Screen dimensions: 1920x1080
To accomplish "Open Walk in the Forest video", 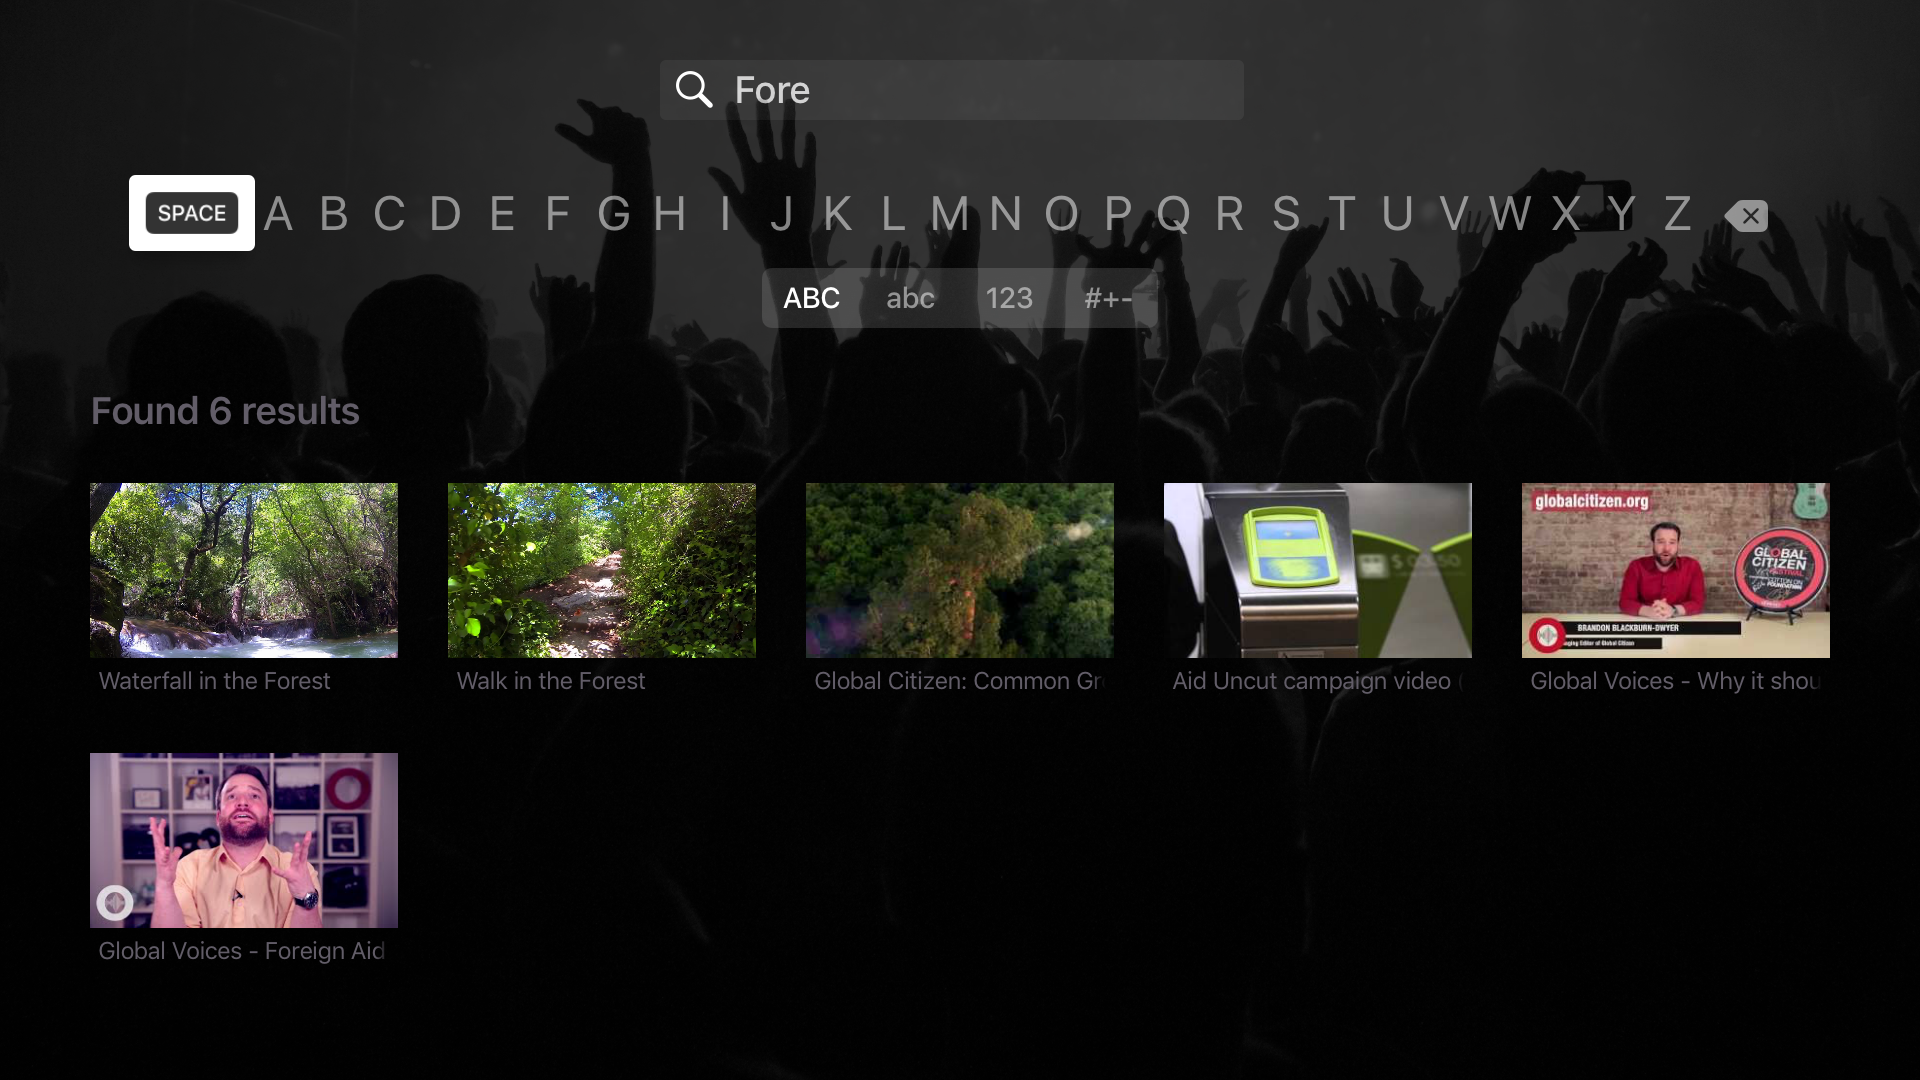I will pyautogui.click(x=601, y=570).
